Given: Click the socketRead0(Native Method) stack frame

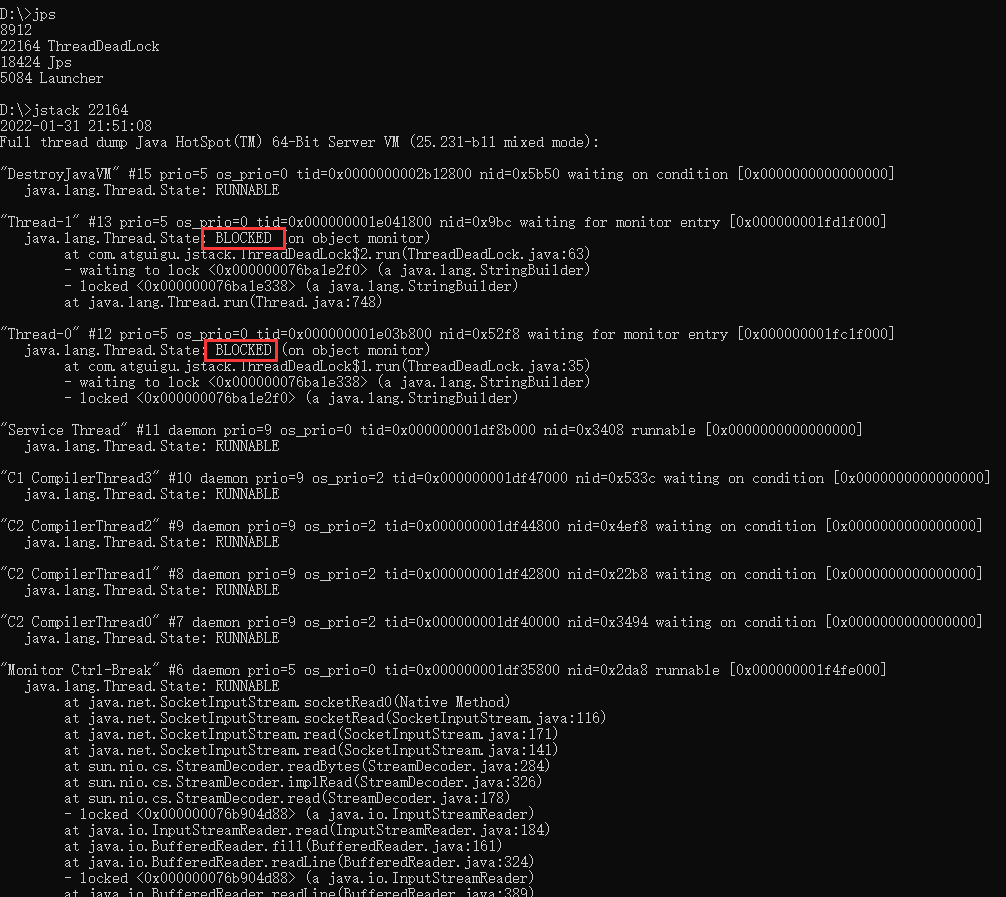Looking at the screenshot, I should [287, 703].
